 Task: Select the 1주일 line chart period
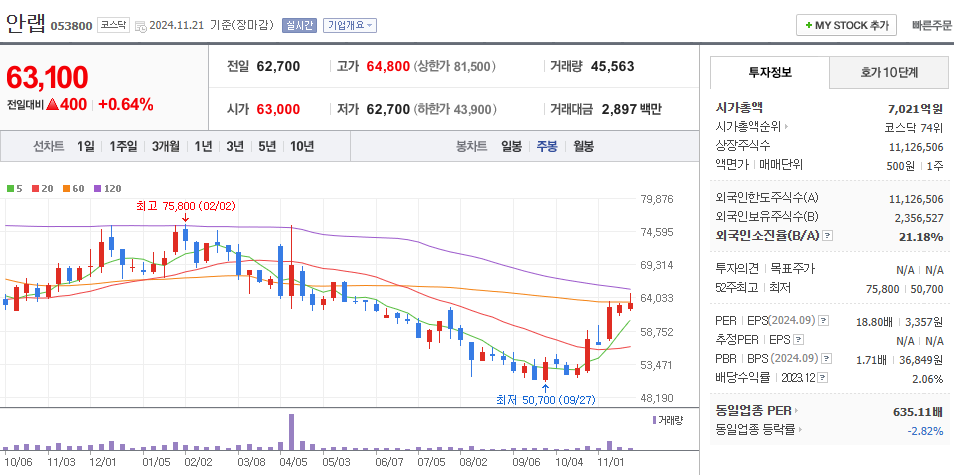pyautogui.click(x=124, y=147)
